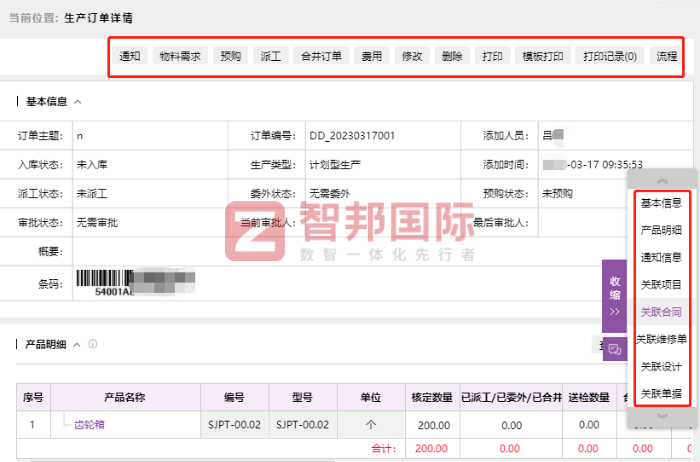The width and height of the screenshot is (700, 462).
Task: Click the 产品名称 column header
Action: 125,397
